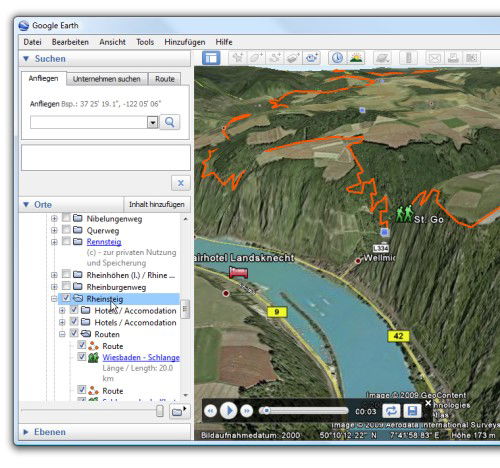Check the Rheinhöhen (l.) / Rhine checkbox

click(x=66, y=274)
